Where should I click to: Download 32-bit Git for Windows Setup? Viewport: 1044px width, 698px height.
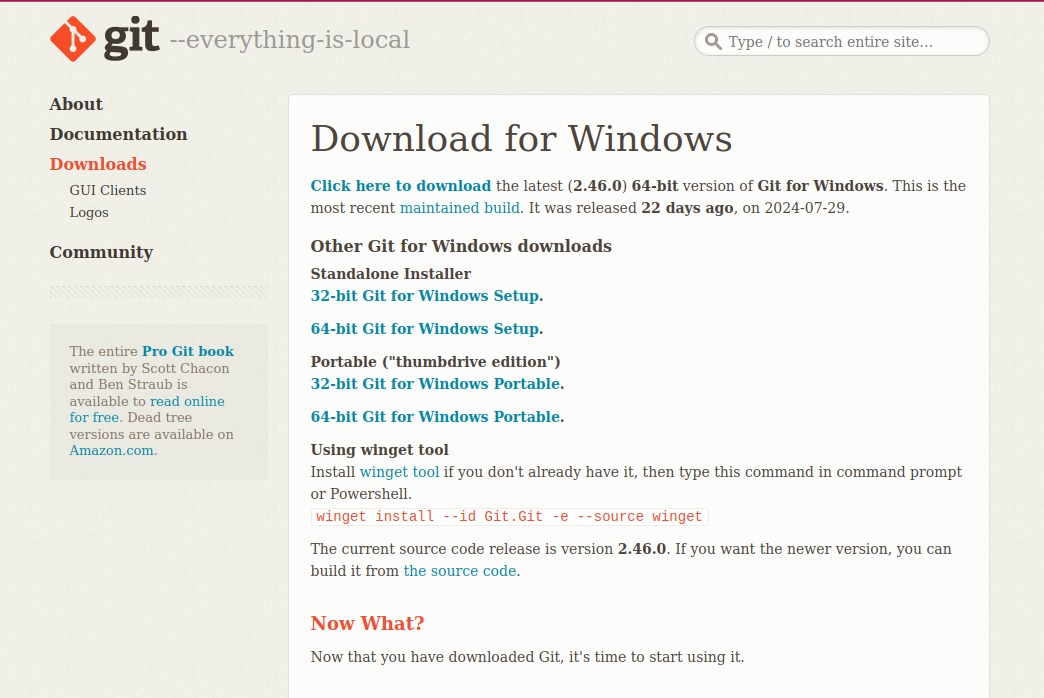point(427,296)
